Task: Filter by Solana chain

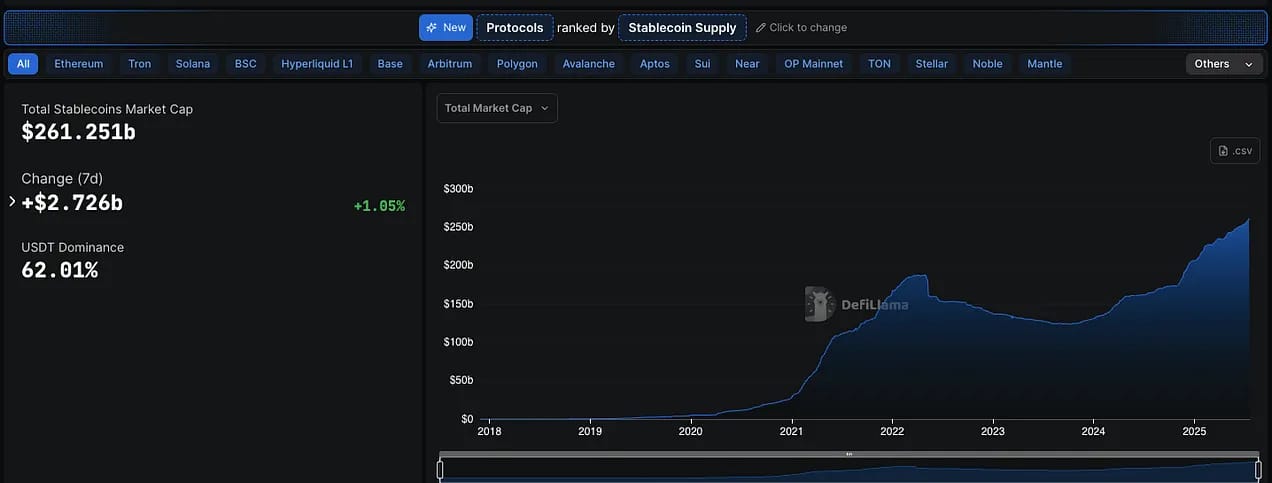Action: (193, 64)
